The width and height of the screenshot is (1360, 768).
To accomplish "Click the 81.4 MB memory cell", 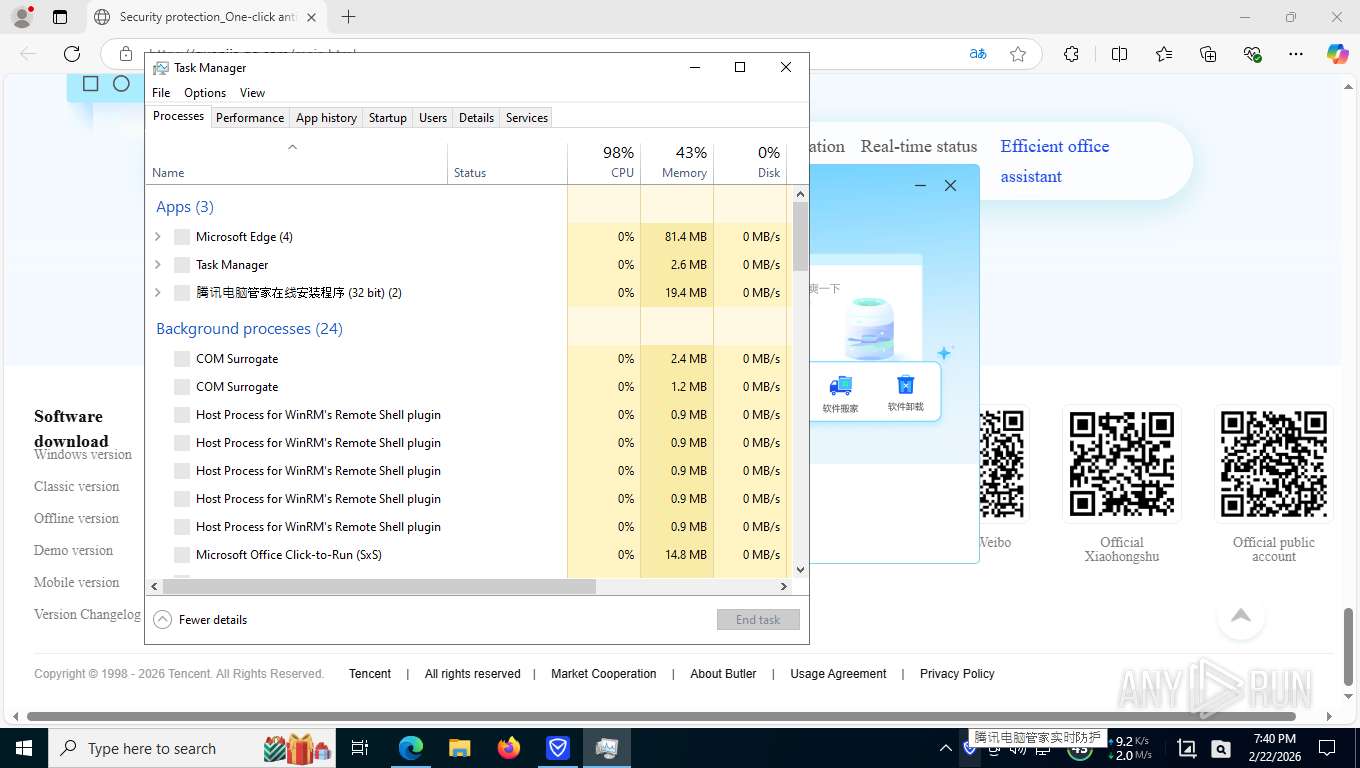I will tap(677, 237).
